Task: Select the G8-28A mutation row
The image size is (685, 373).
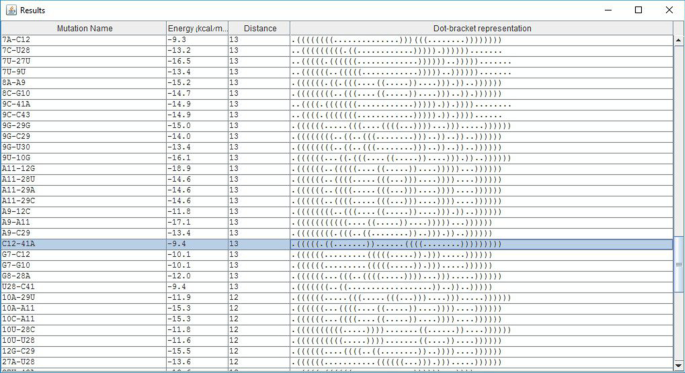Action: pyautogui.click(x=337, y=276)
